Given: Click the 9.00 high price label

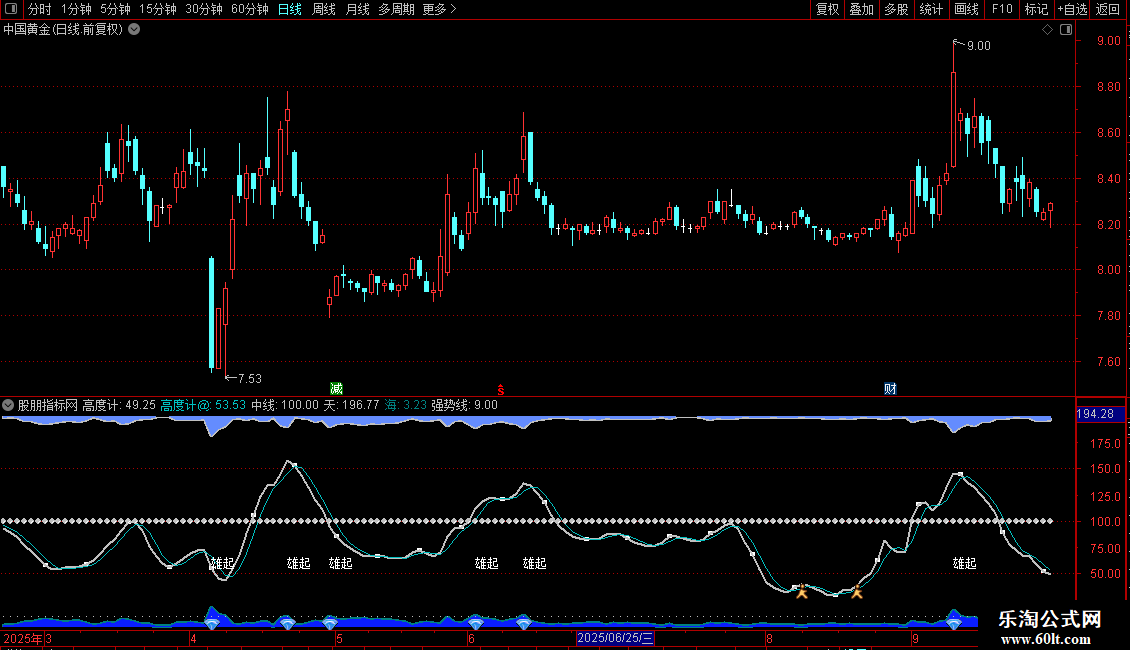Looking at the screenshot, I should click(979, 45).
